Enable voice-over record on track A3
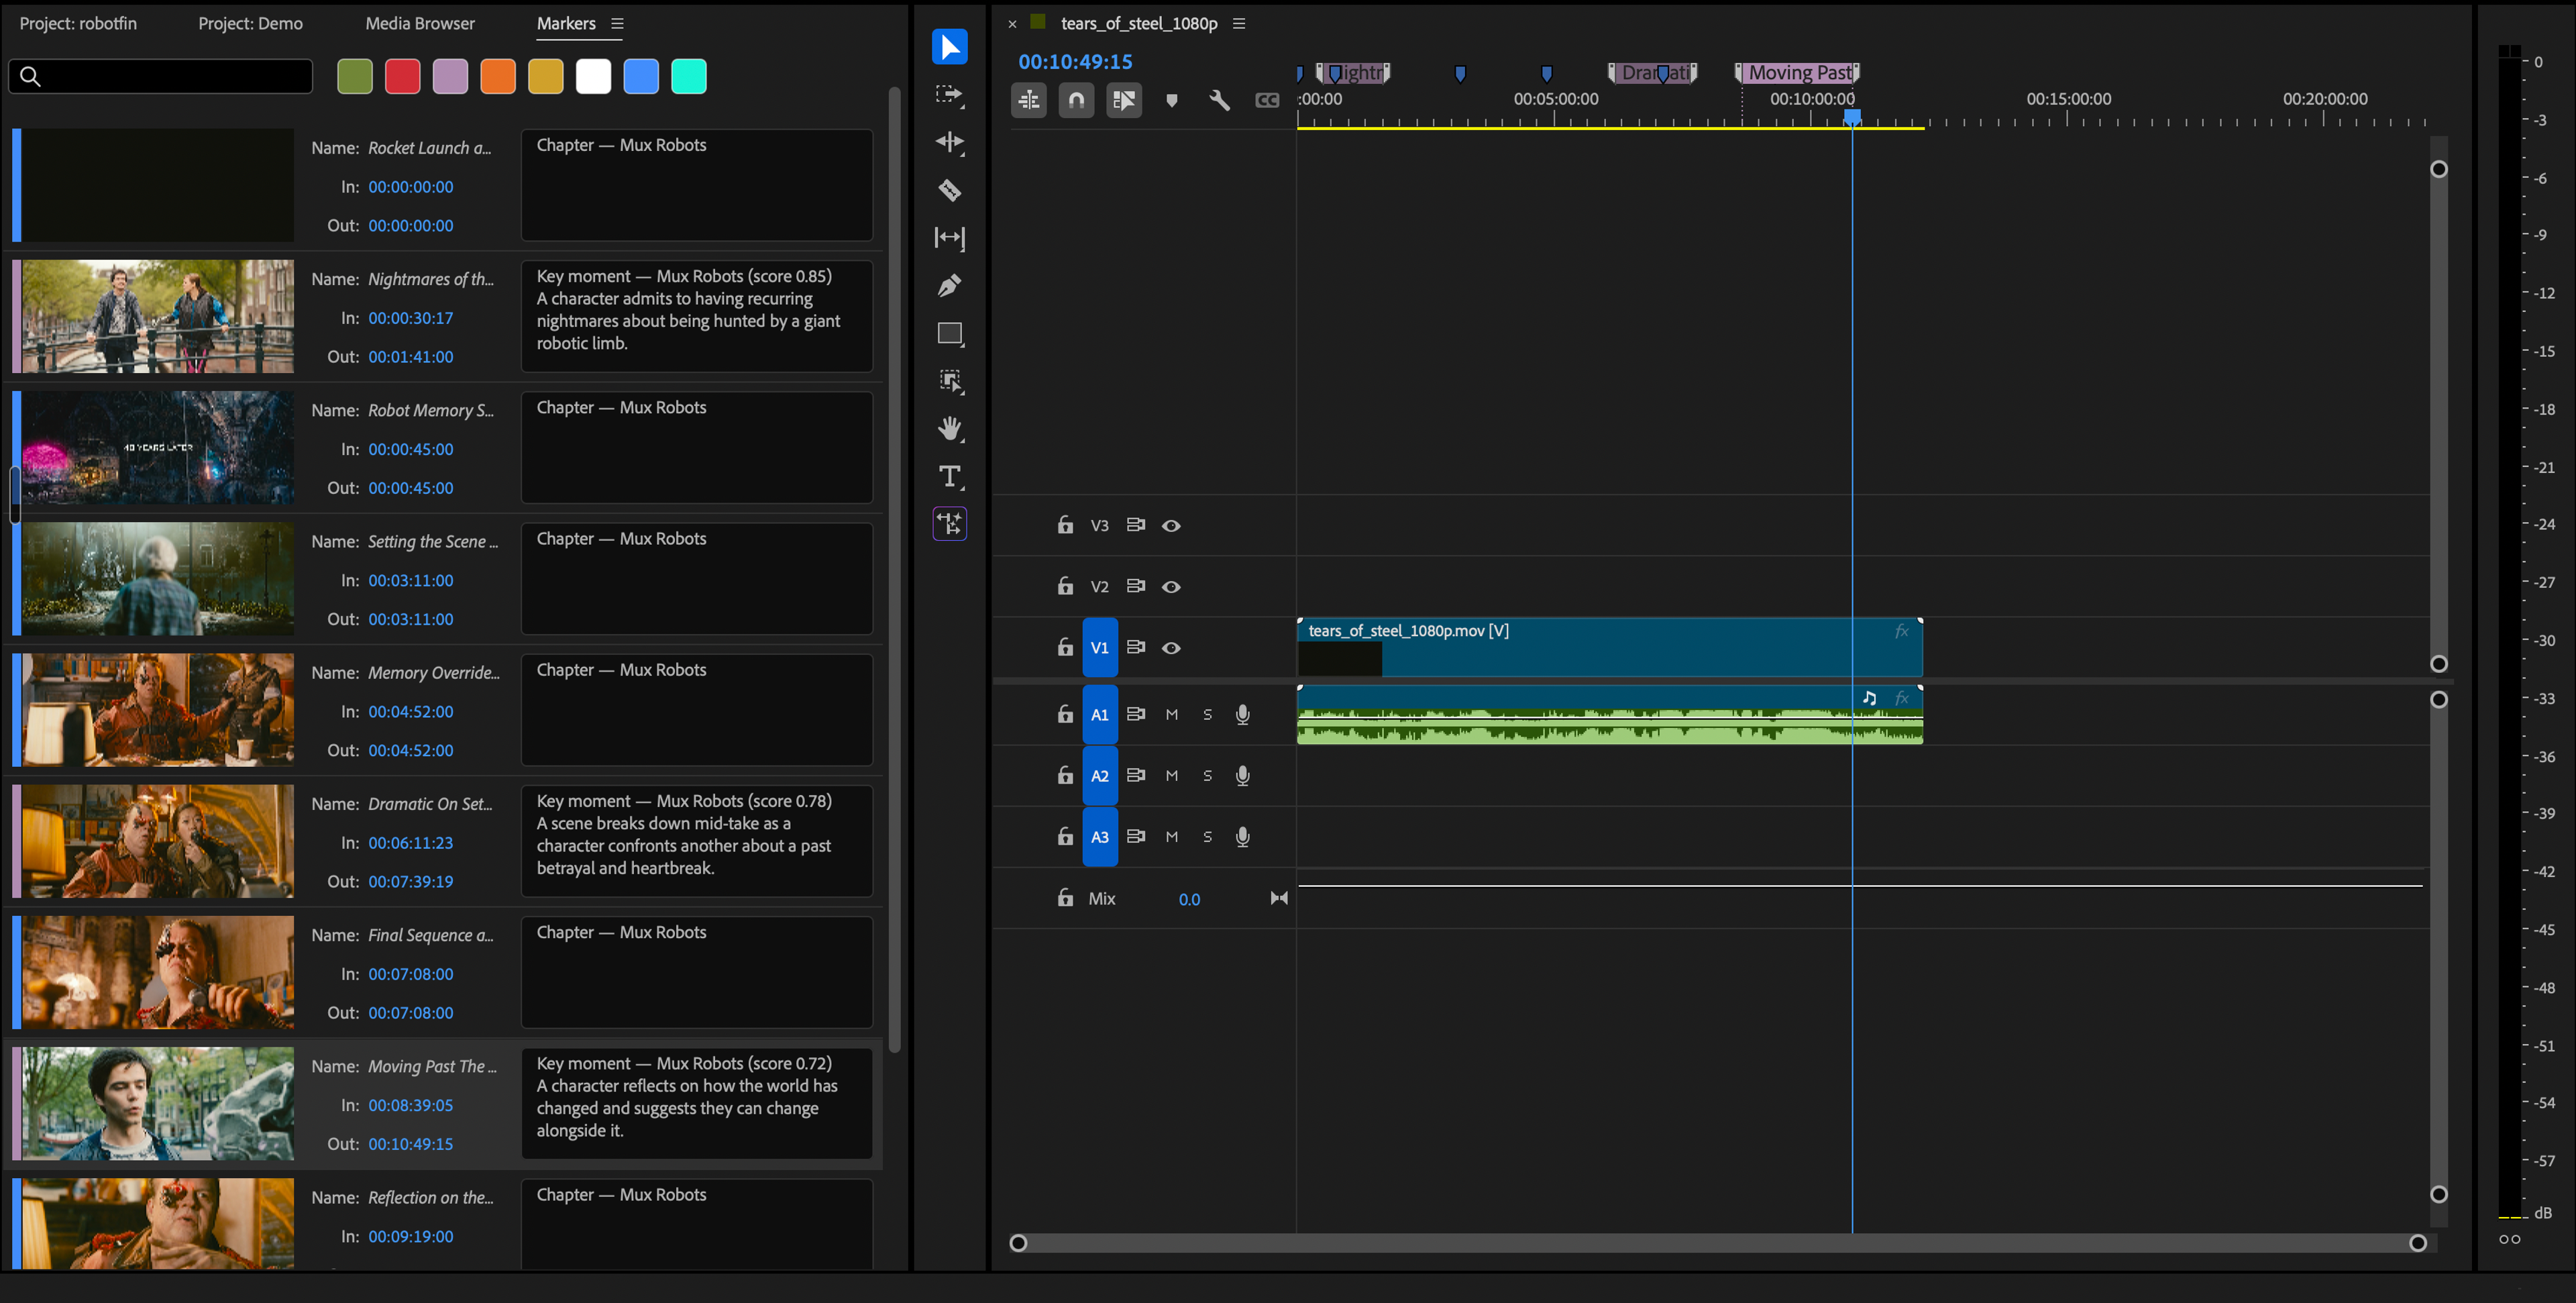2576x1303 pixels. click(x=1242, y=837)
